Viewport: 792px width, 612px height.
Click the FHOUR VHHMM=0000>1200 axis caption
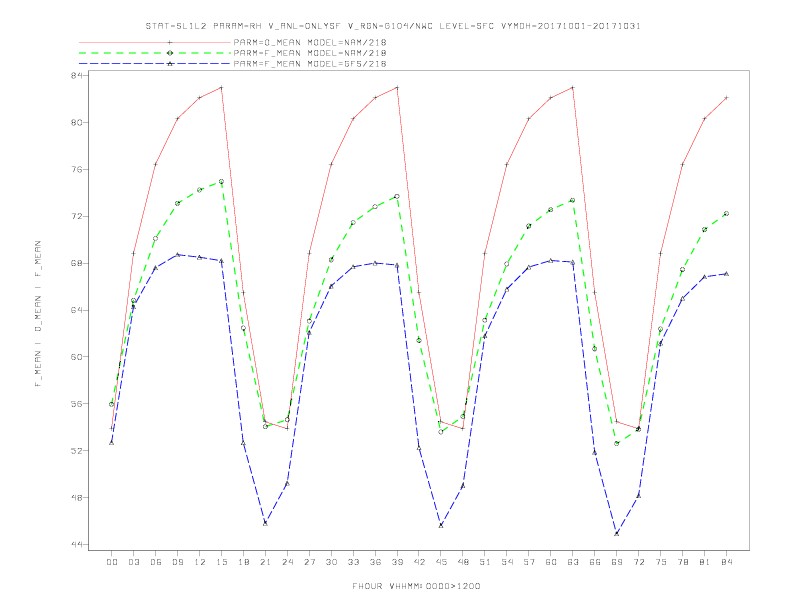click(416, 586)
